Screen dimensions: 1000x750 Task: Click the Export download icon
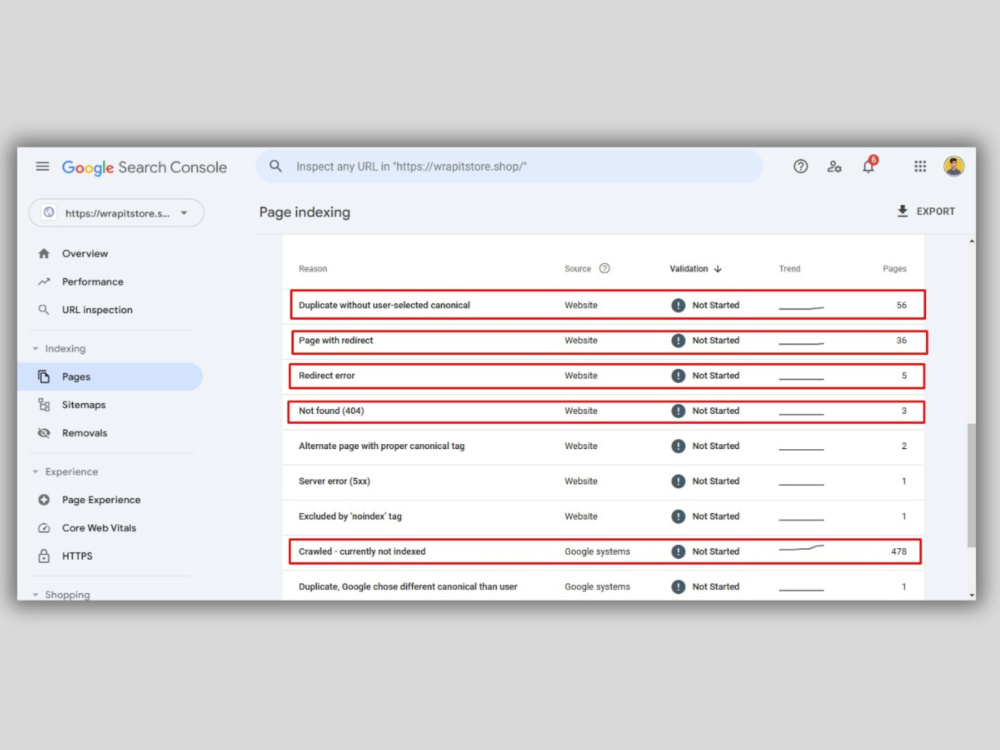[x=902, y=211]
